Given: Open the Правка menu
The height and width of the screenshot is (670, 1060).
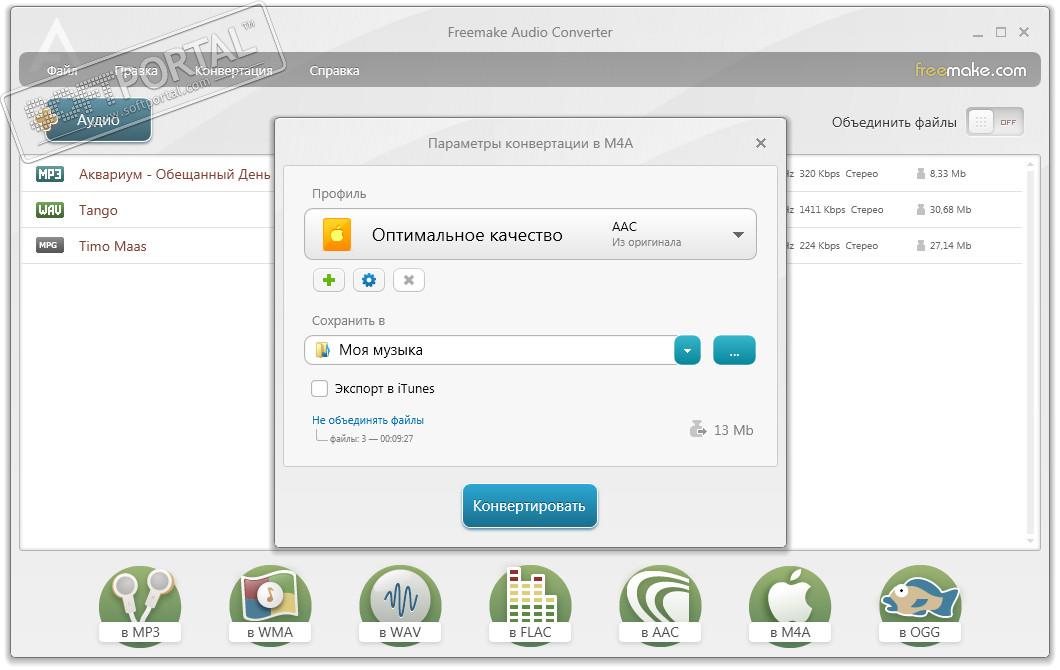Looking at the screenshot, I should coord(136,70).
